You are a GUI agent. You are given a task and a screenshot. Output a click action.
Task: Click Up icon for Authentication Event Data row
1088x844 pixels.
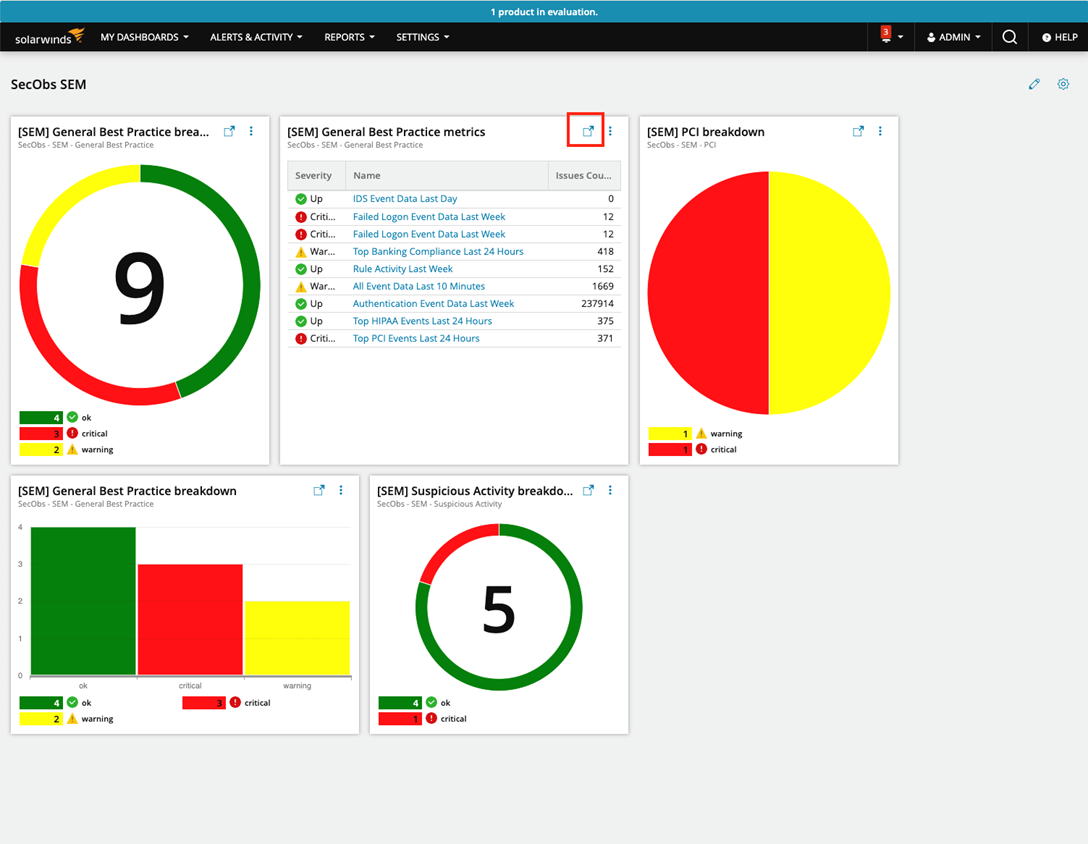click(x=300, y=303)
